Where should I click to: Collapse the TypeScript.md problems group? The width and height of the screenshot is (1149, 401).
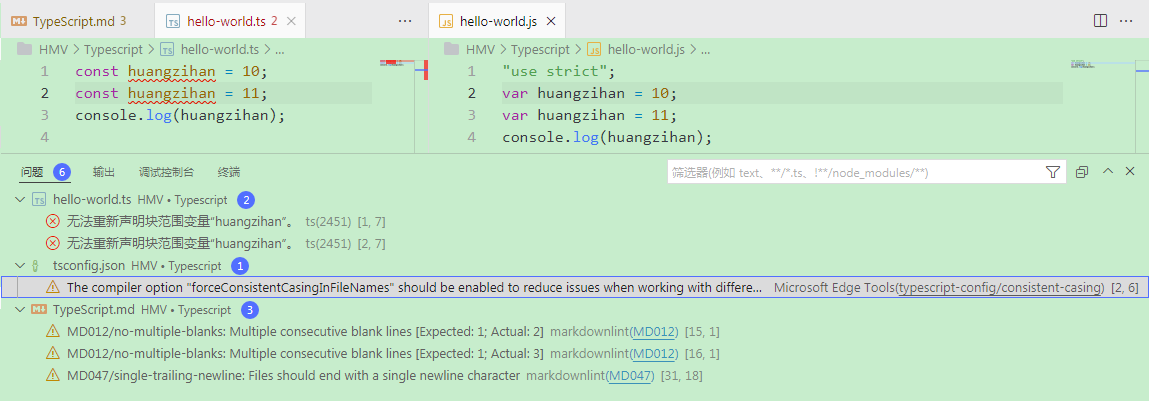tap(20, 310)
